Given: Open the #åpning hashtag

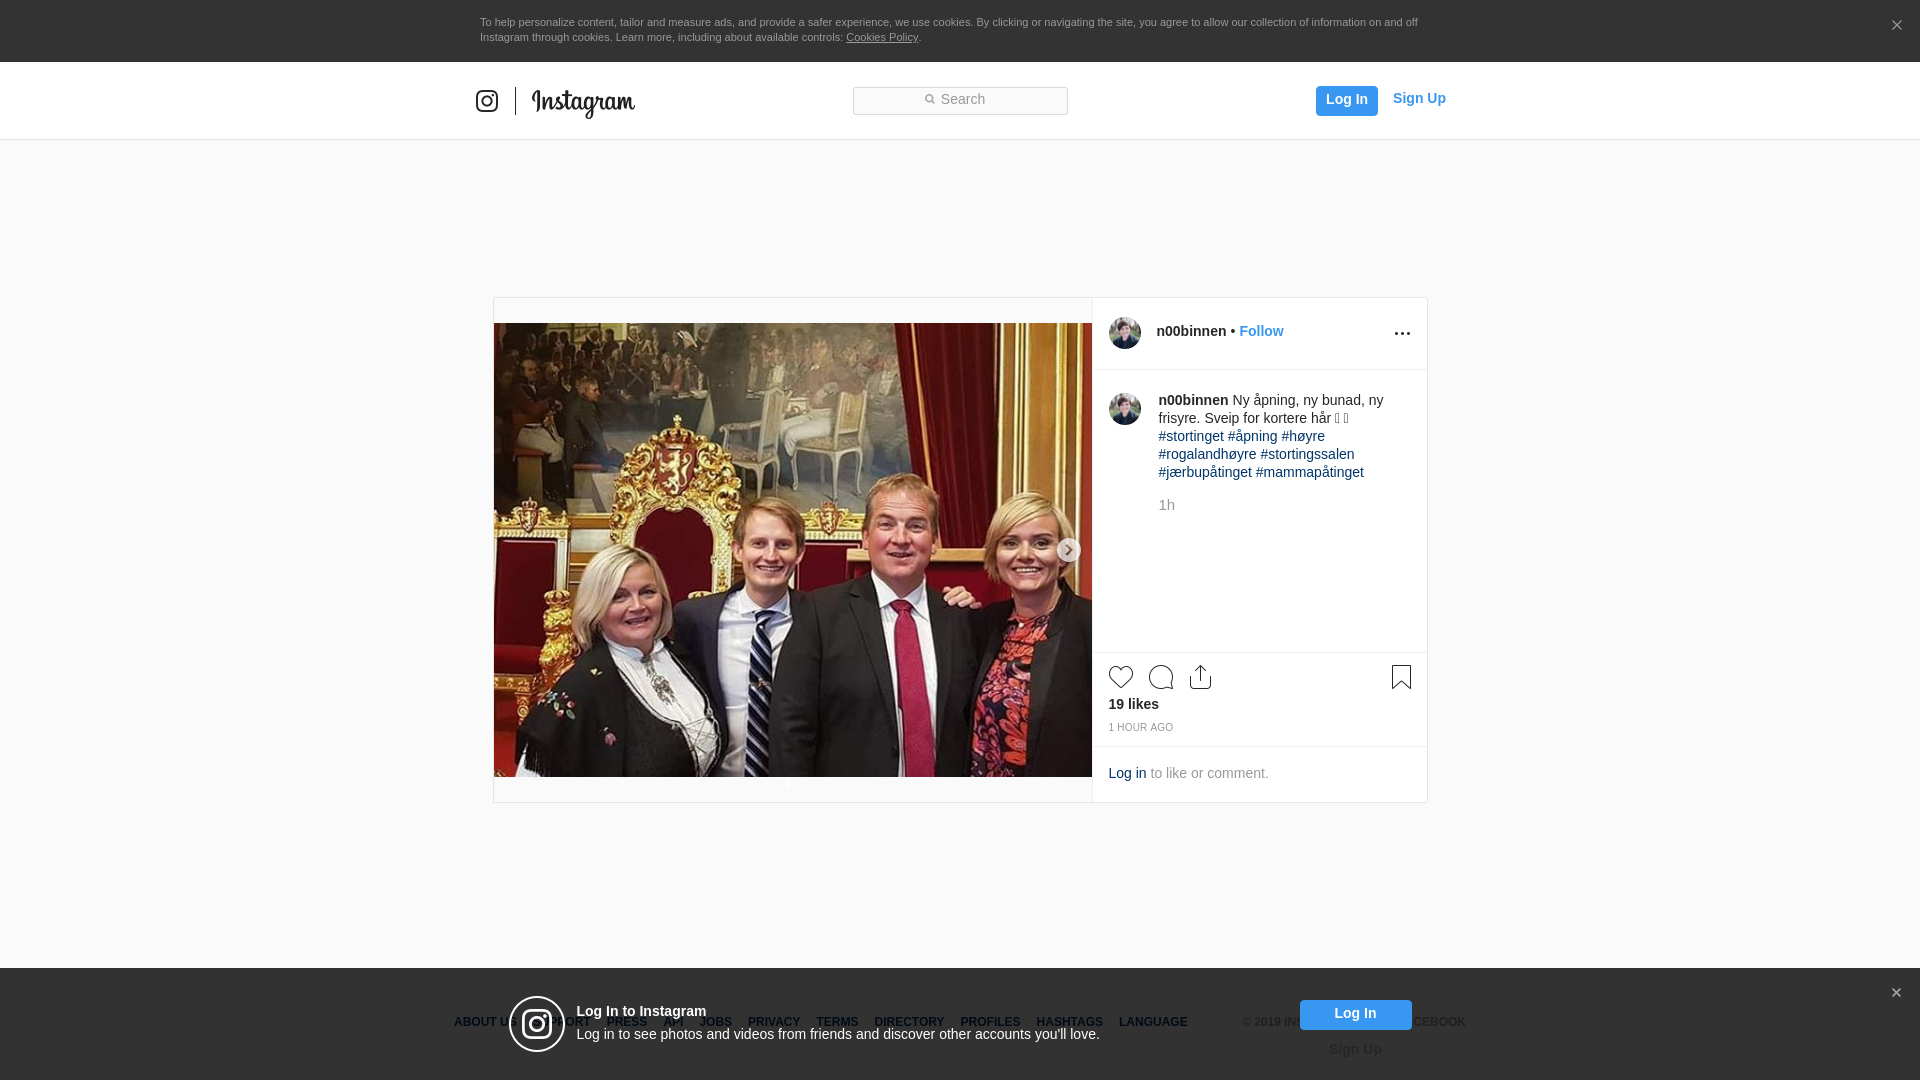Looking at the screenshot, I should coord(1252,436).
